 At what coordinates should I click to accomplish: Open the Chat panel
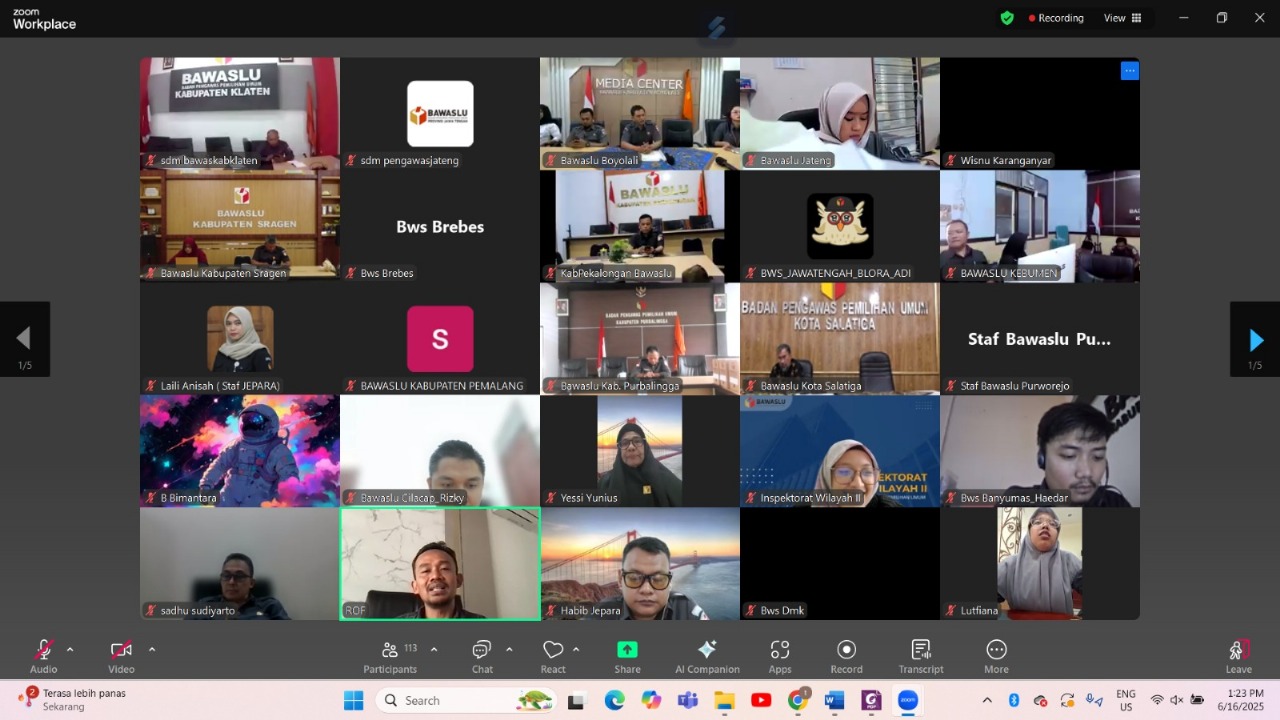coord(482,656)
